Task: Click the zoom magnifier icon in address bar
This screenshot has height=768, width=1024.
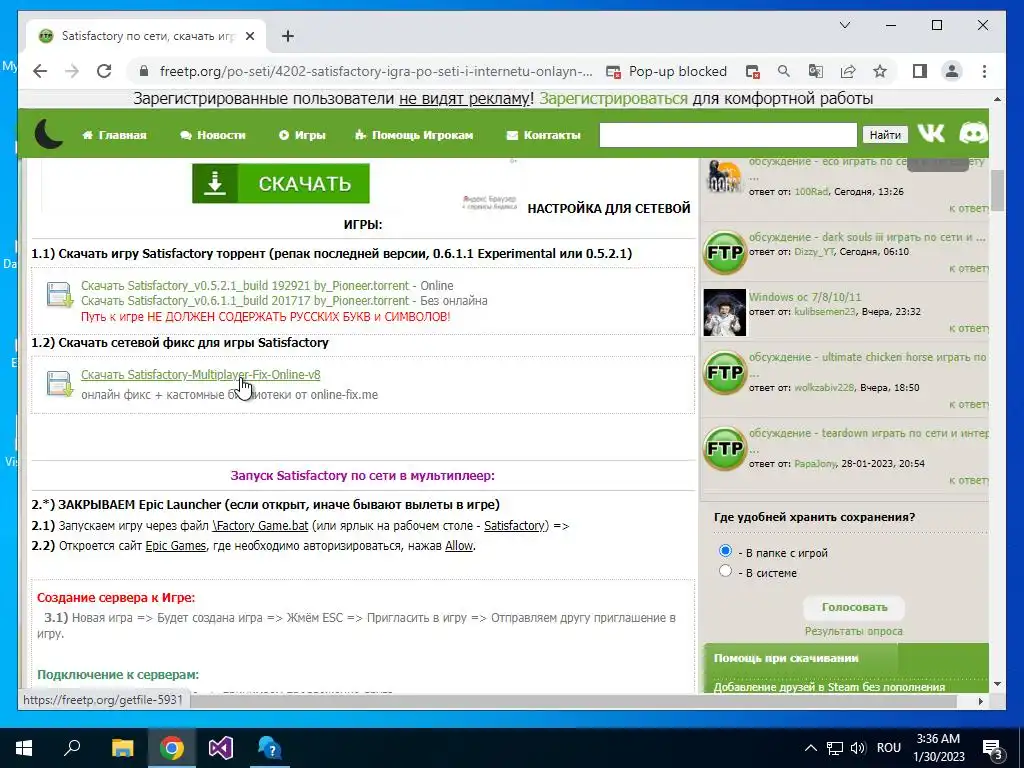Action: (784, 71)
